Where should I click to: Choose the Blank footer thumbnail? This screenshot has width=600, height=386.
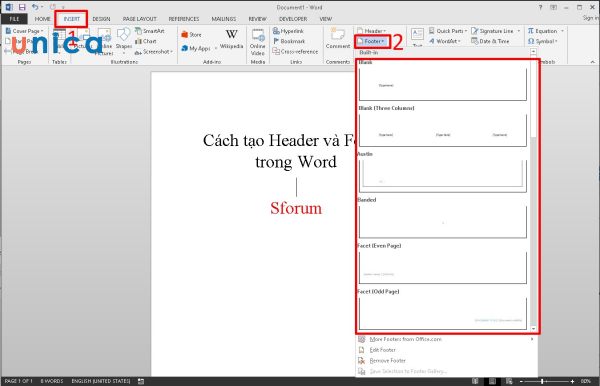442,85
